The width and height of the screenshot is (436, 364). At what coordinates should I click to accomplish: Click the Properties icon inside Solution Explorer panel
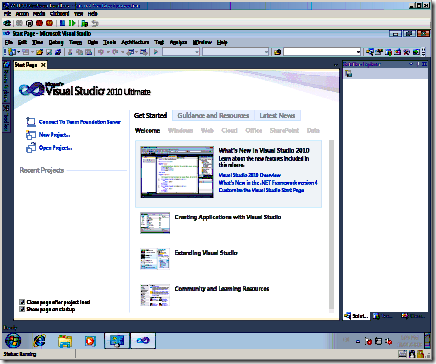pyautogui.click(x=349, y=74)
